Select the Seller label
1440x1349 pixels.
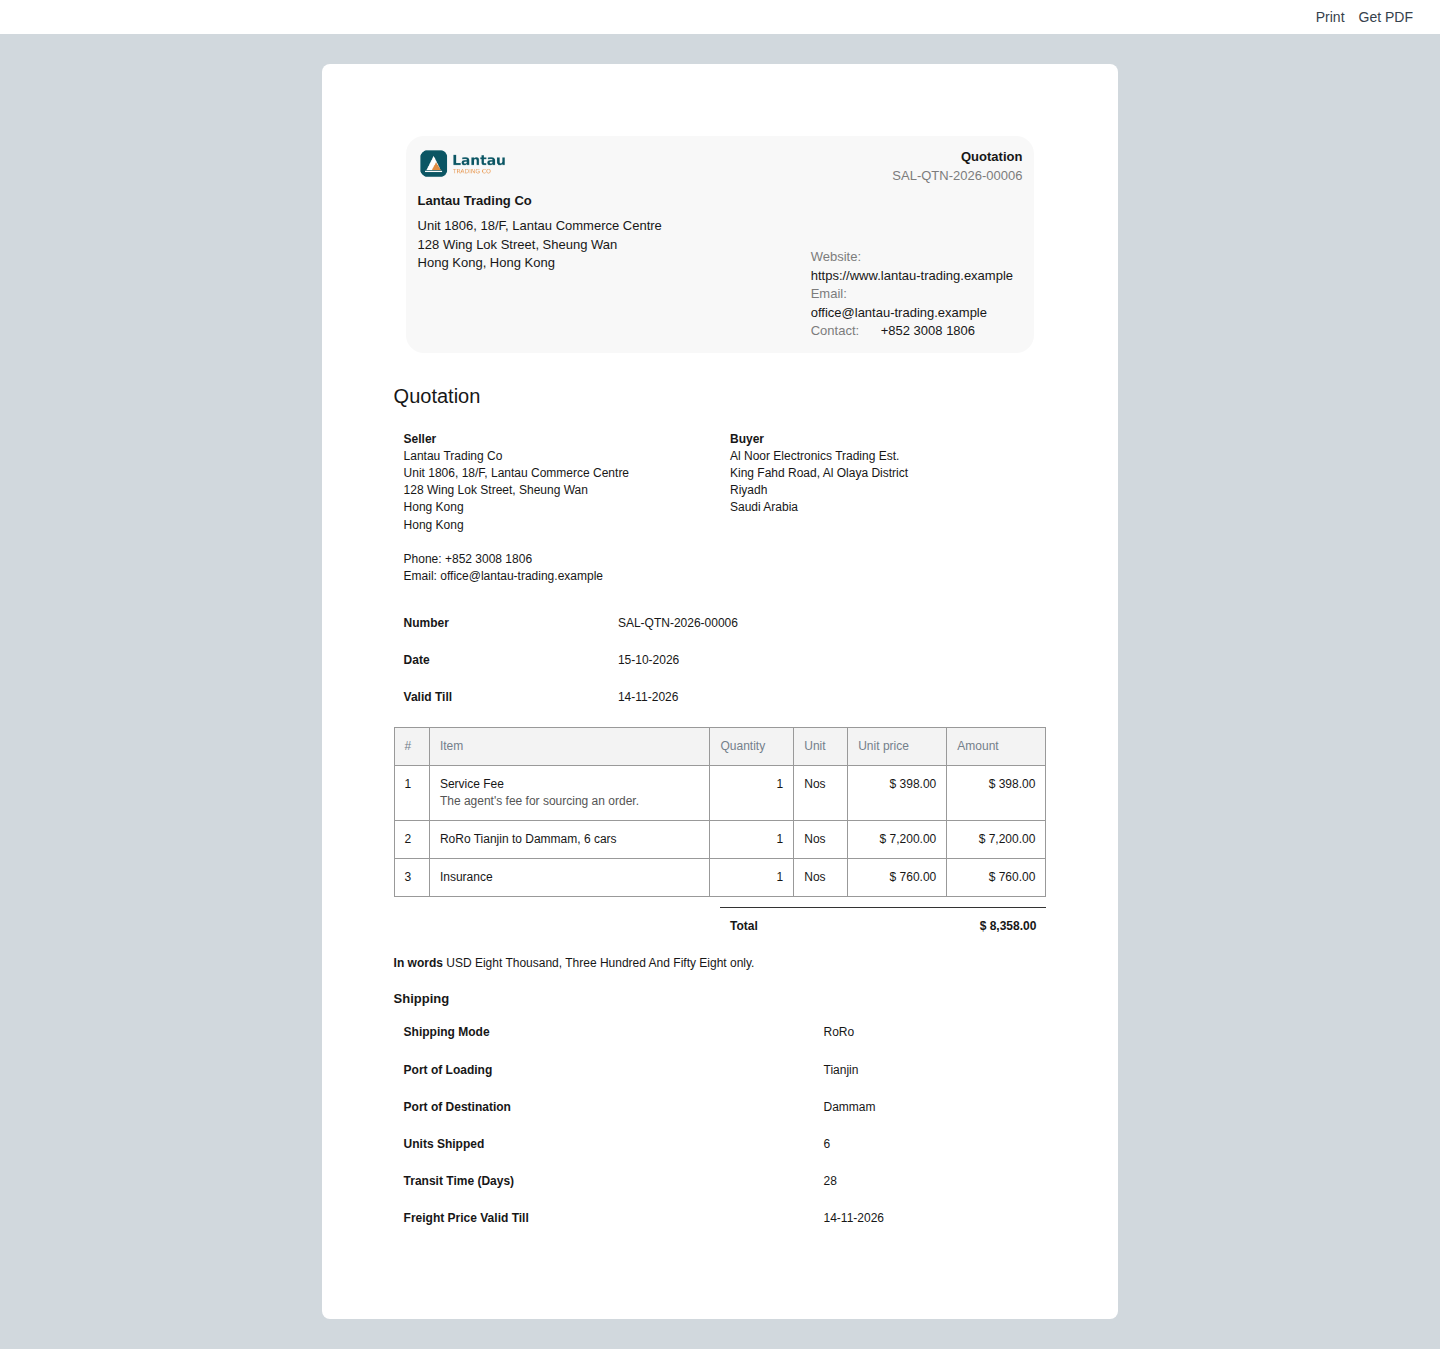(x=419, y=439)
